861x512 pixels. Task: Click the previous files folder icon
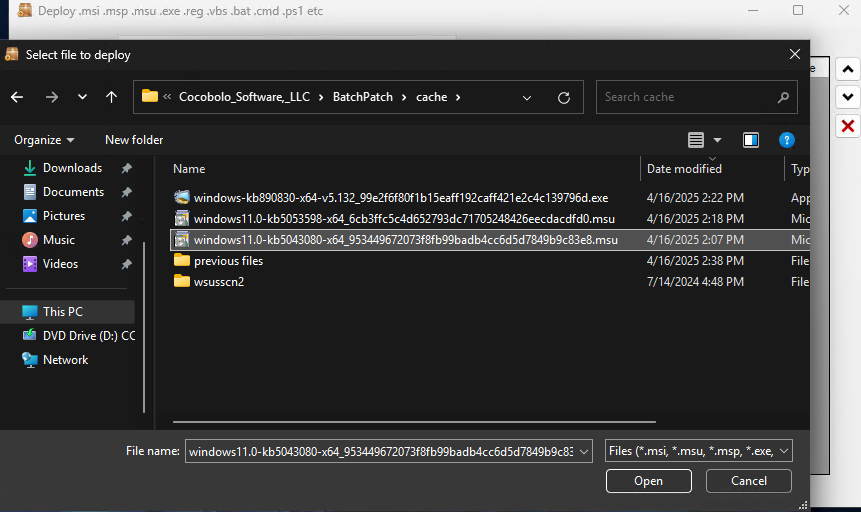point(182,260)
